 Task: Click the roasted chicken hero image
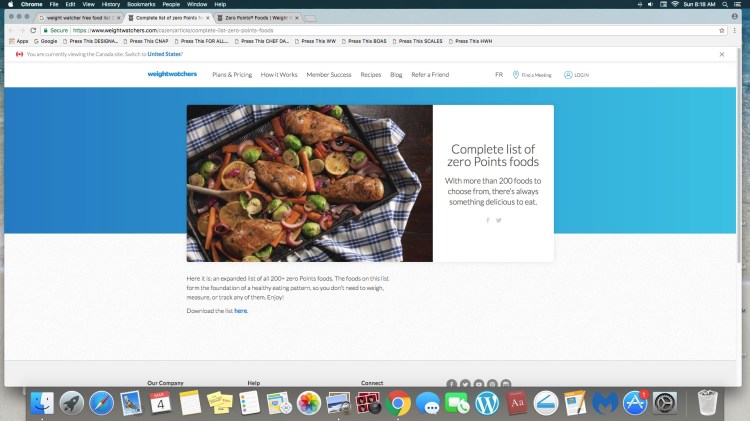coord(309,183)
